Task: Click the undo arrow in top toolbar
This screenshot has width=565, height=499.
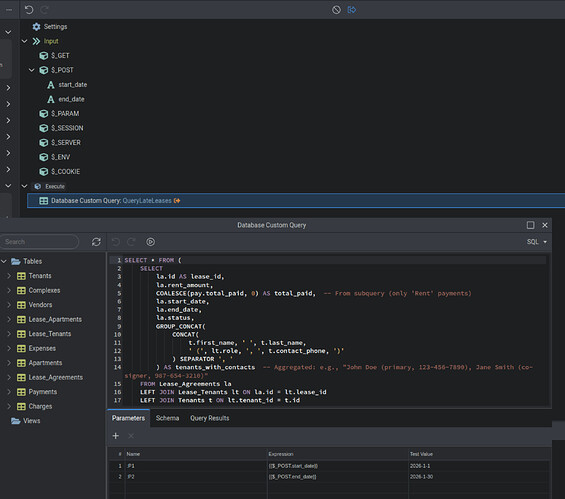Action: (29, 10)
